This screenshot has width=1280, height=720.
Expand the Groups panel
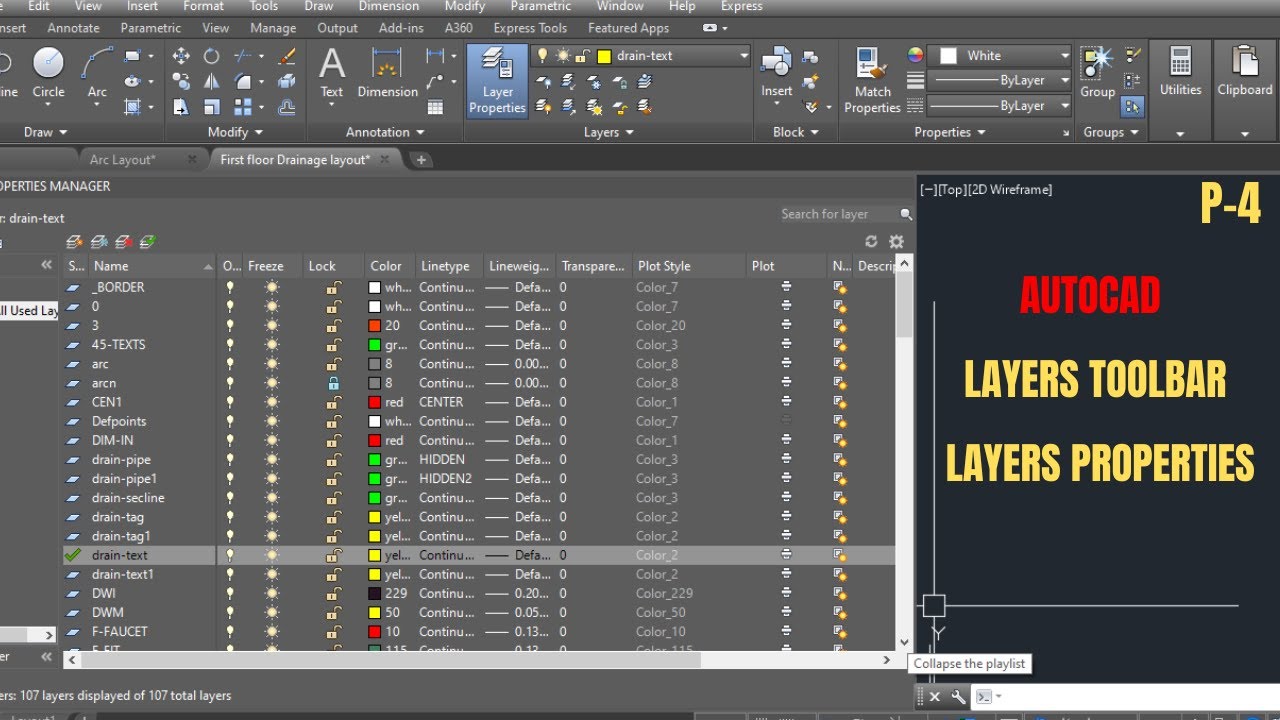coord(1111,132)
